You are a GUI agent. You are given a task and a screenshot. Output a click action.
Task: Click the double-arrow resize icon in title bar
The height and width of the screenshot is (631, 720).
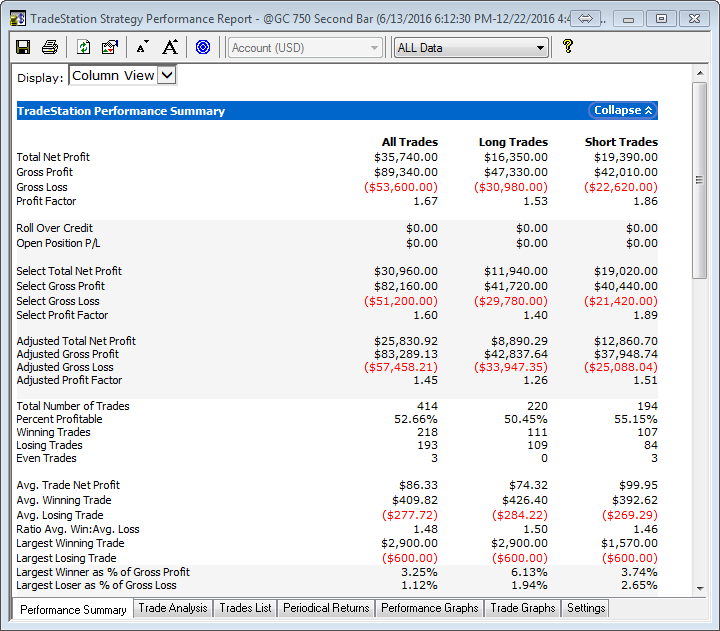point(587,18)
